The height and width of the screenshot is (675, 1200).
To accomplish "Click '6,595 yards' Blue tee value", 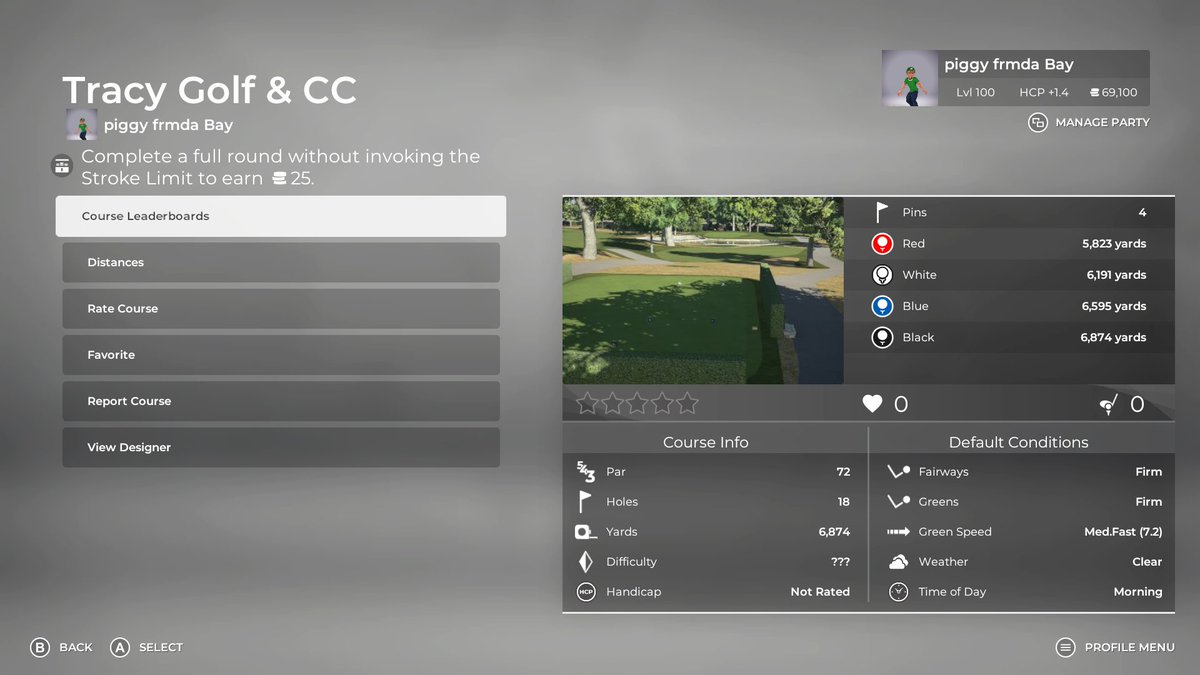I will (x=1114, y=306).
